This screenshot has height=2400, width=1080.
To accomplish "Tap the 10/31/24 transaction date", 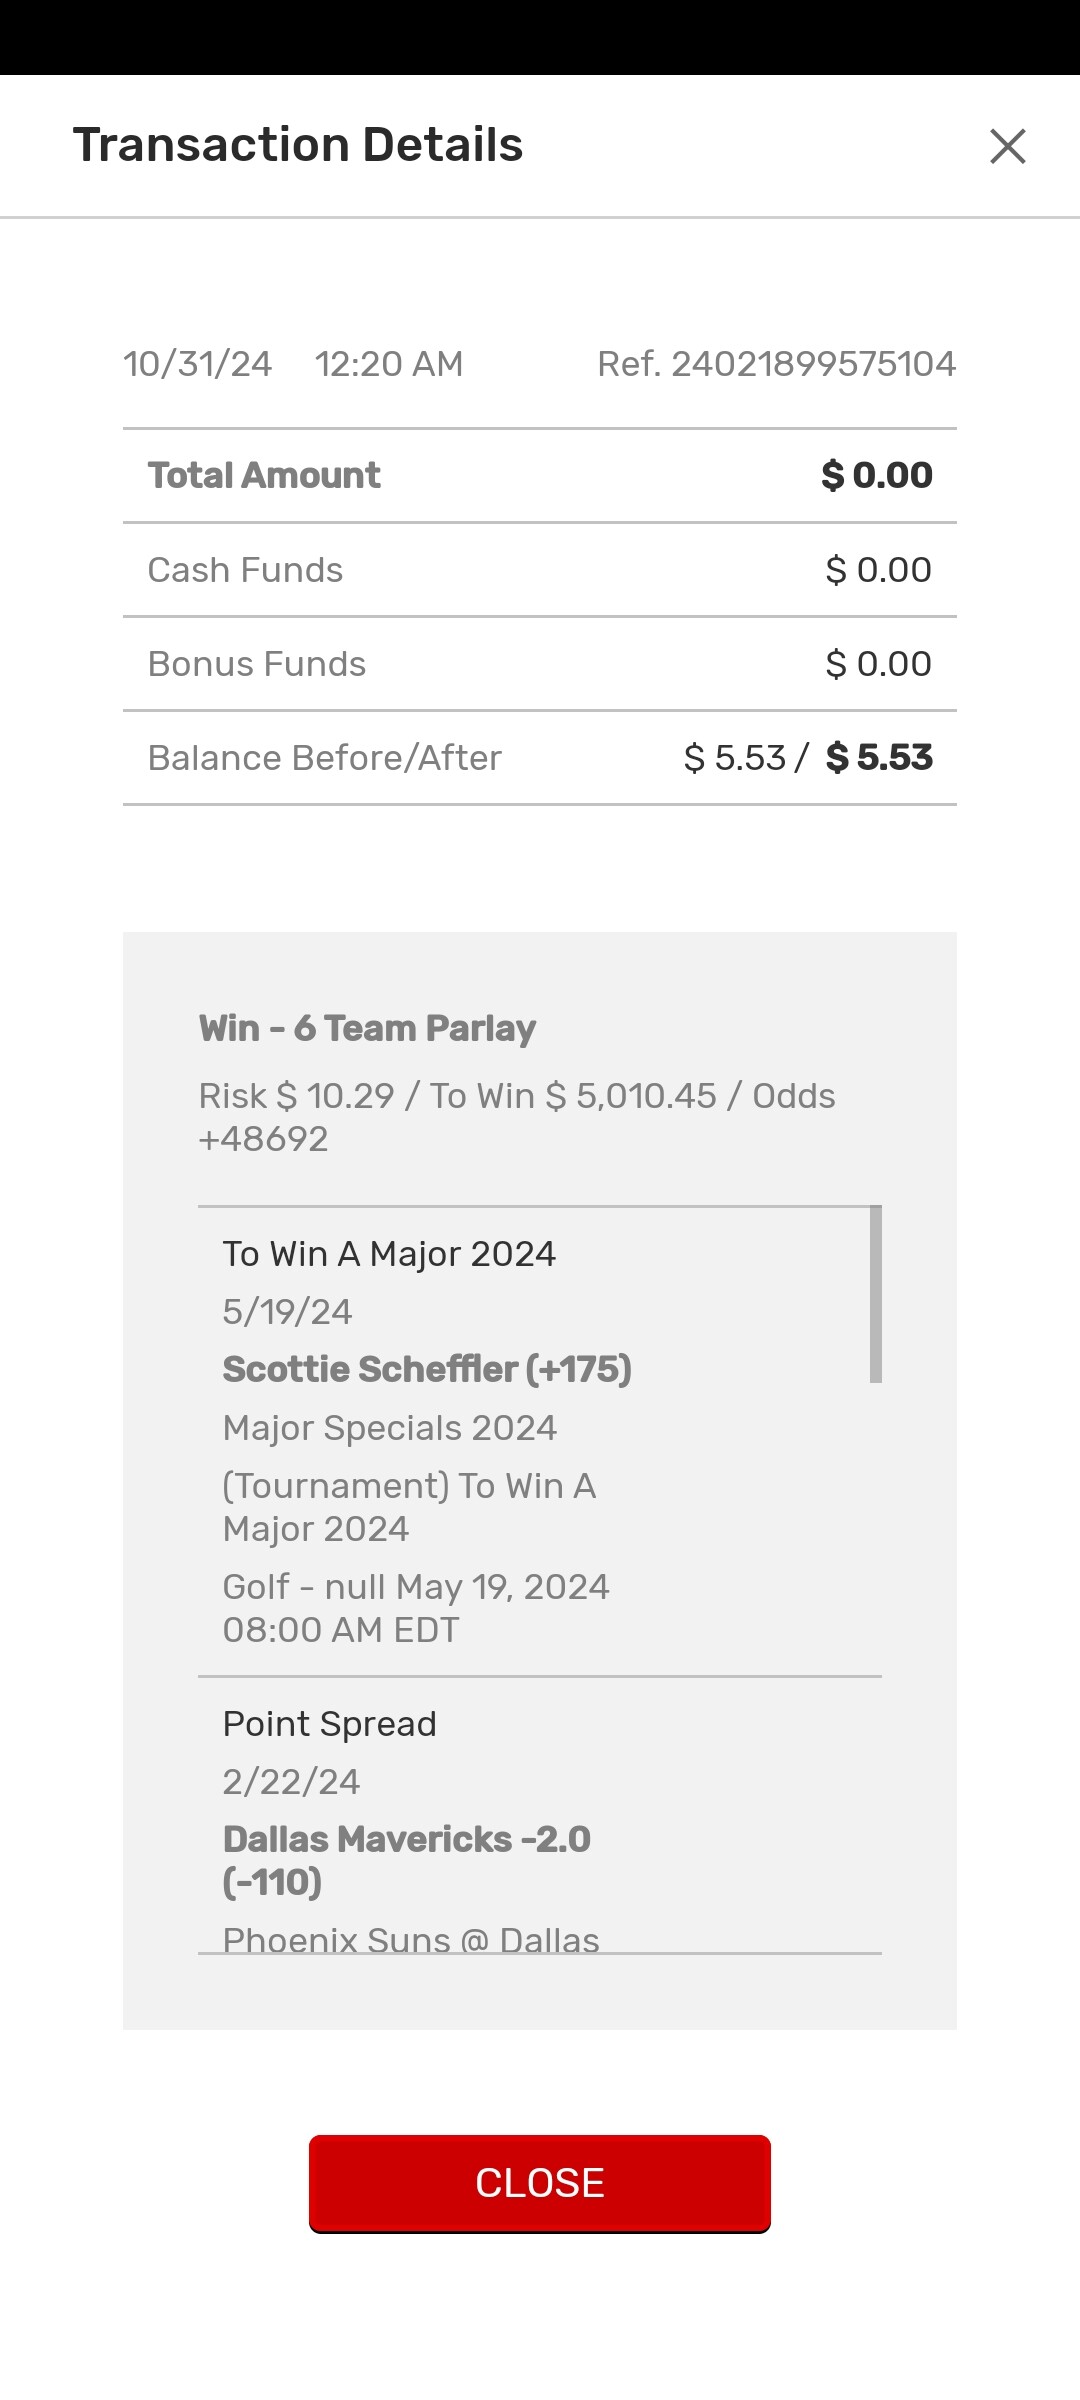I will coord(197,364).
